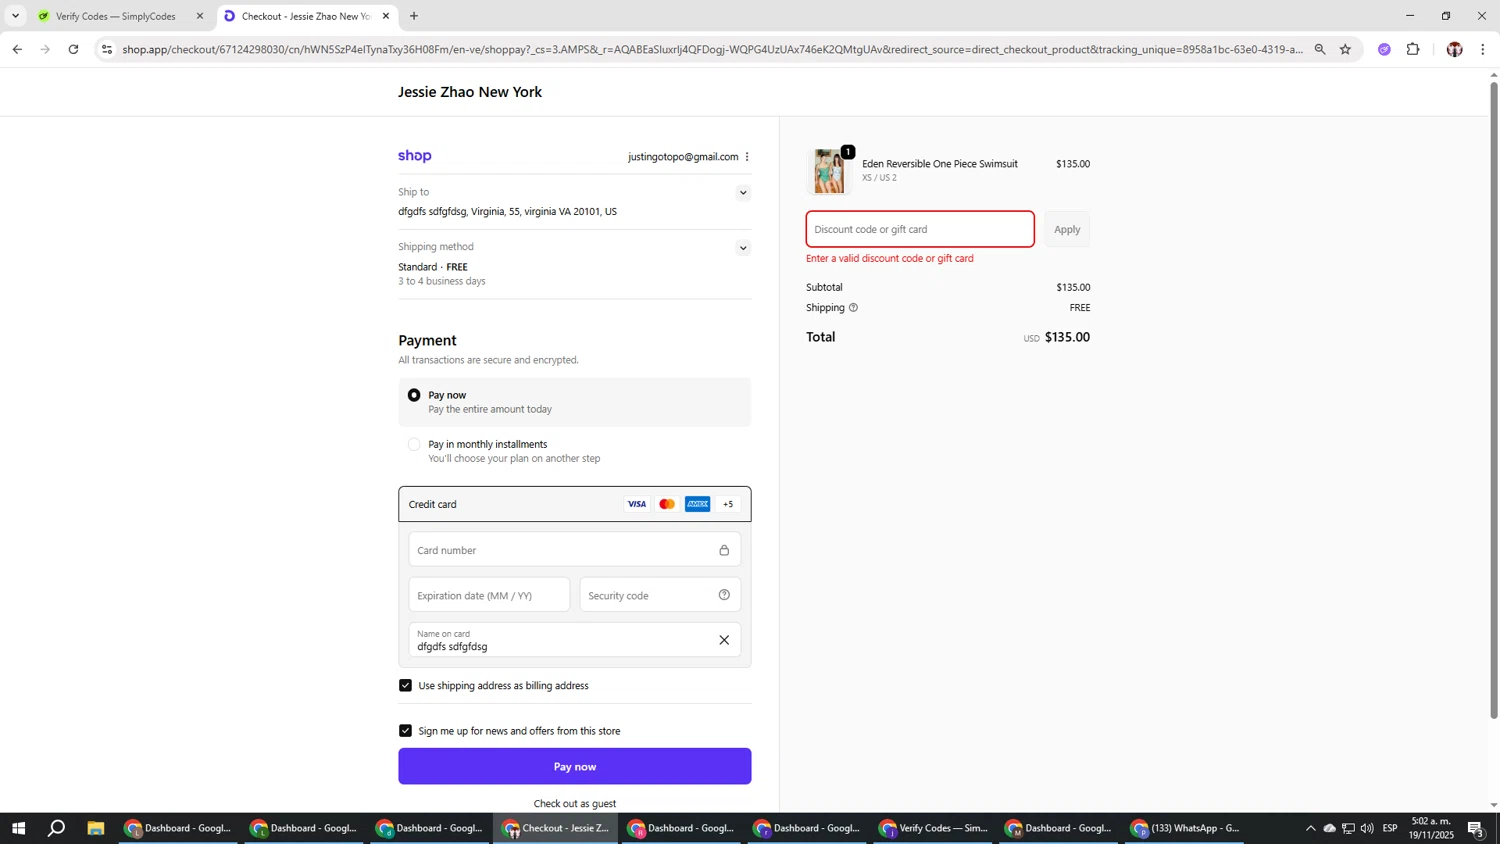Click the shipping address text line

tap(507, 212)
